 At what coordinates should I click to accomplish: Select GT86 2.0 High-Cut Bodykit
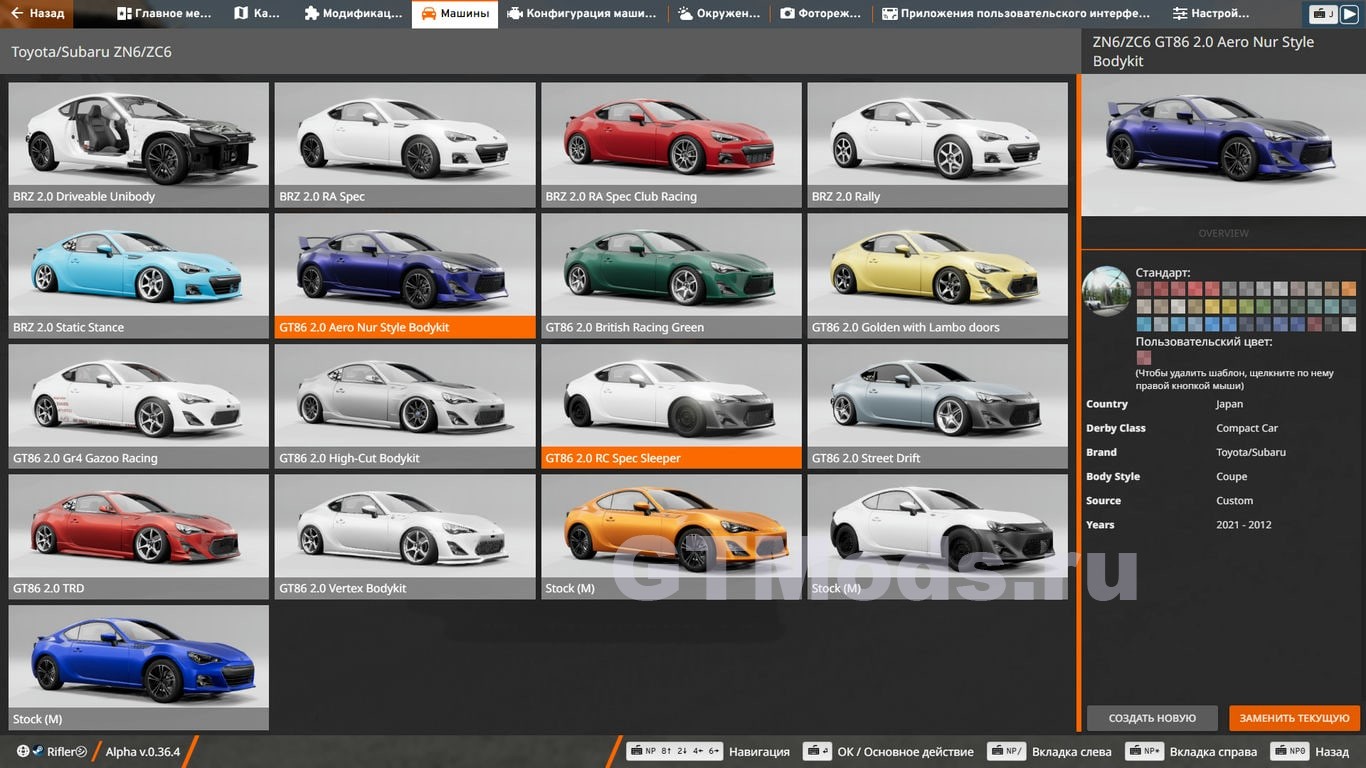click(x=405, y=407)
